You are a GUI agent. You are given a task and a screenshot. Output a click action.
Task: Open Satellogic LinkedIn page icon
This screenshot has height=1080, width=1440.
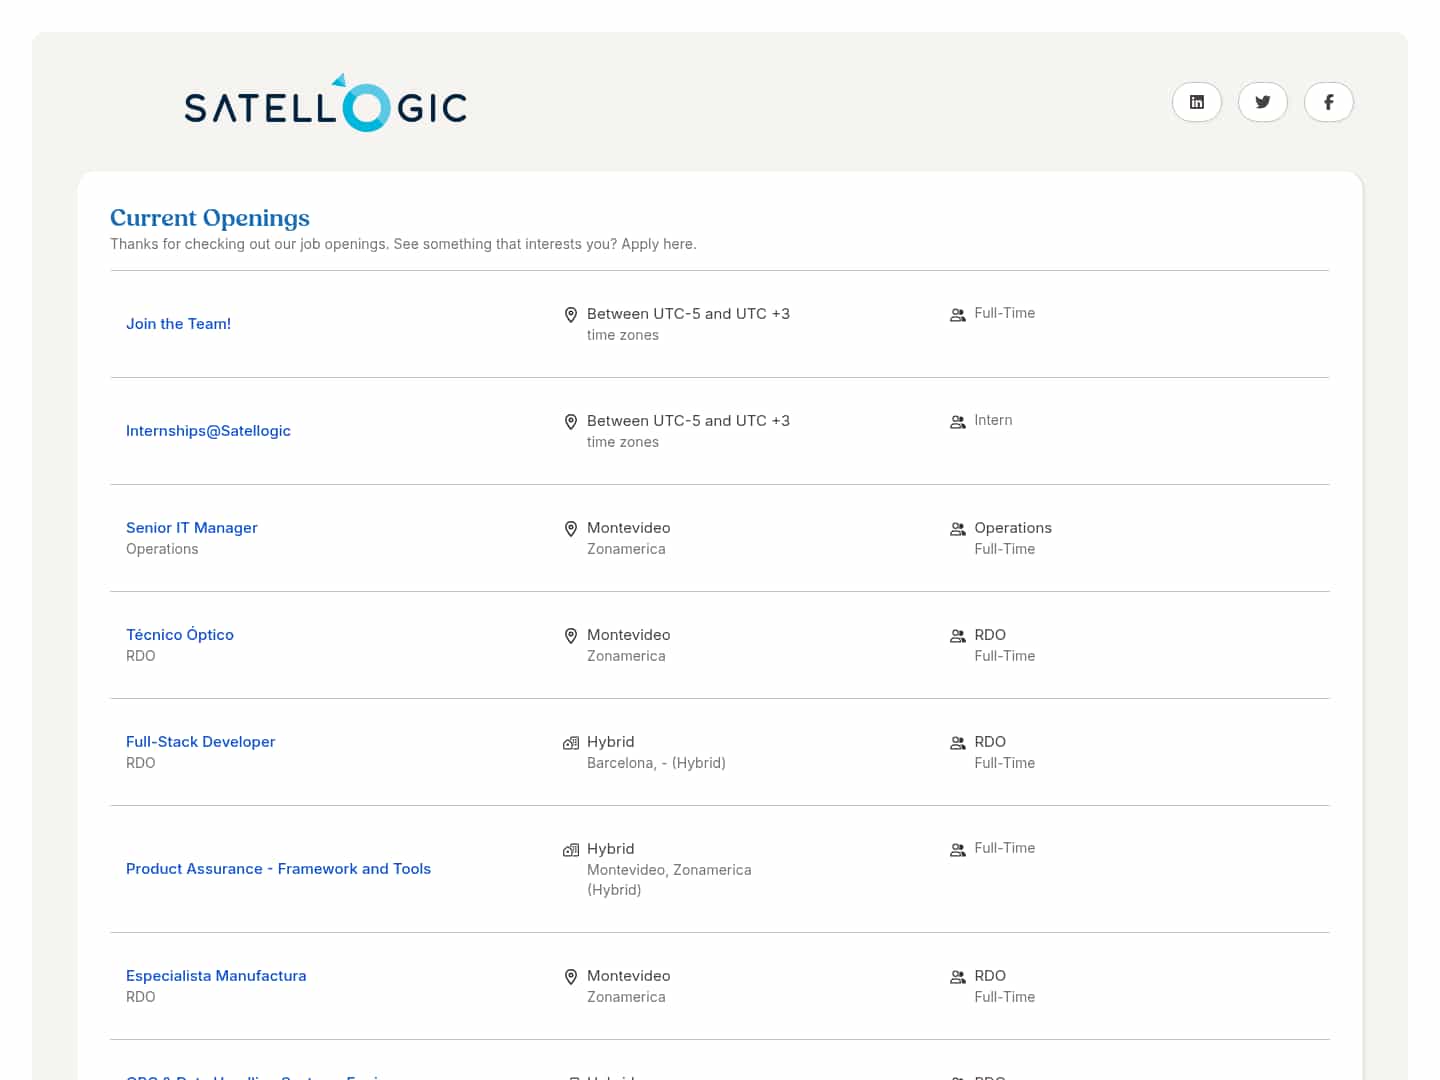(x=1196, y=102)
